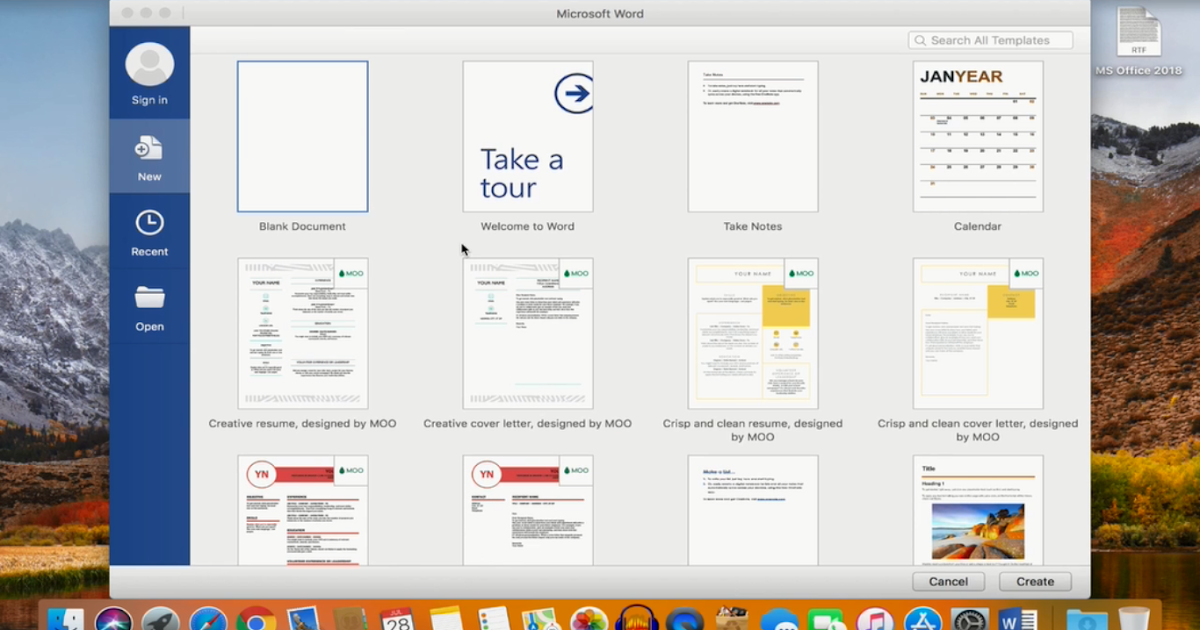The image size is (1200, 630).
Task: Choose Crisp and clean resume template
Action: [x=753, y=333]
